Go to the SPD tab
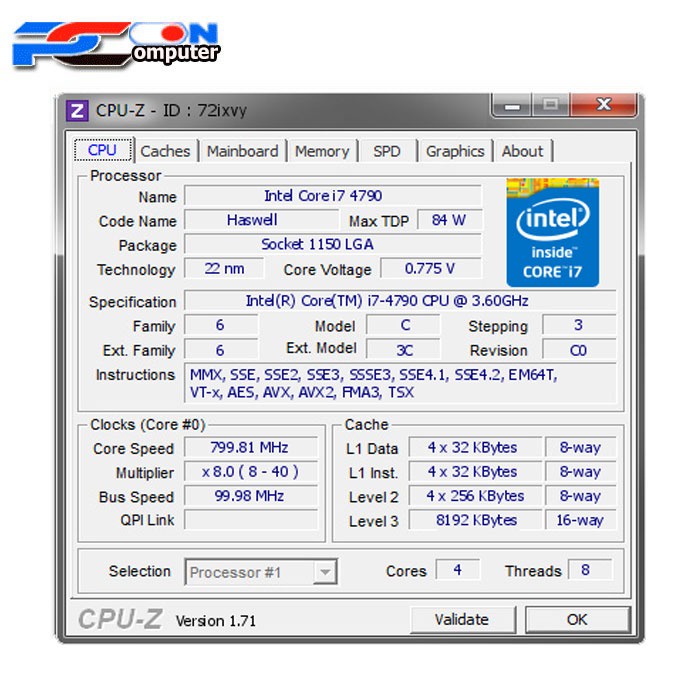The image size is (700, 700). coord(387,151)
